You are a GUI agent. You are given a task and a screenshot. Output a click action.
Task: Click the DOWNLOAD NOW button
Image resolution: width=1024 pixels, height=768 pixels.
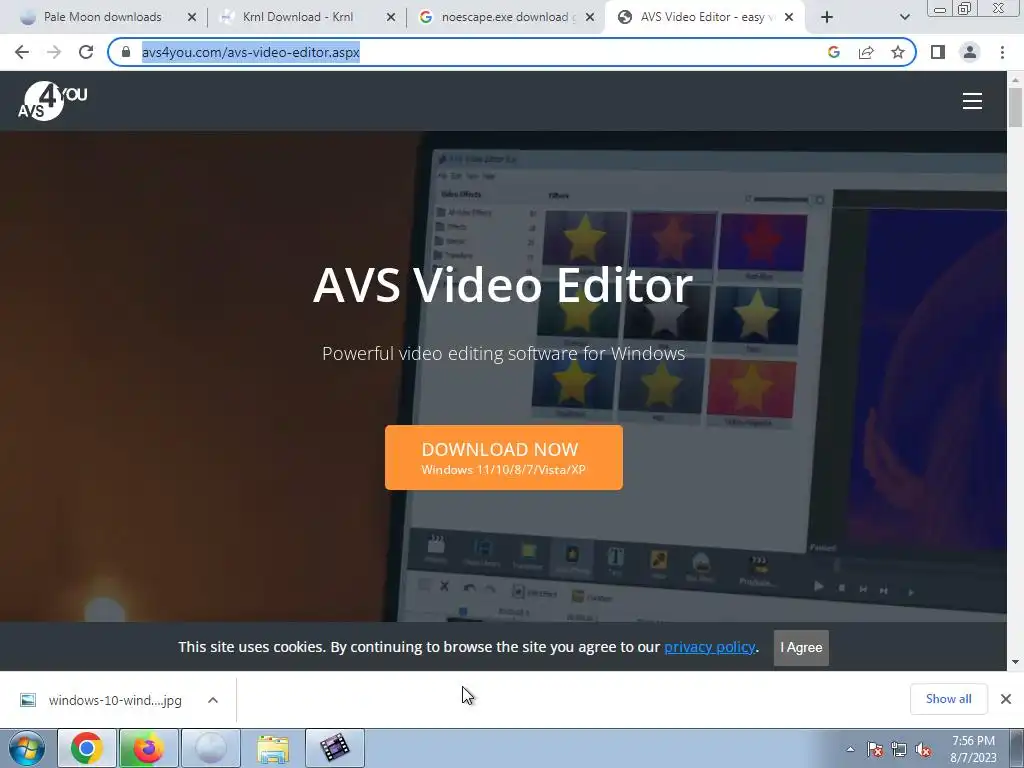[504, 457]
